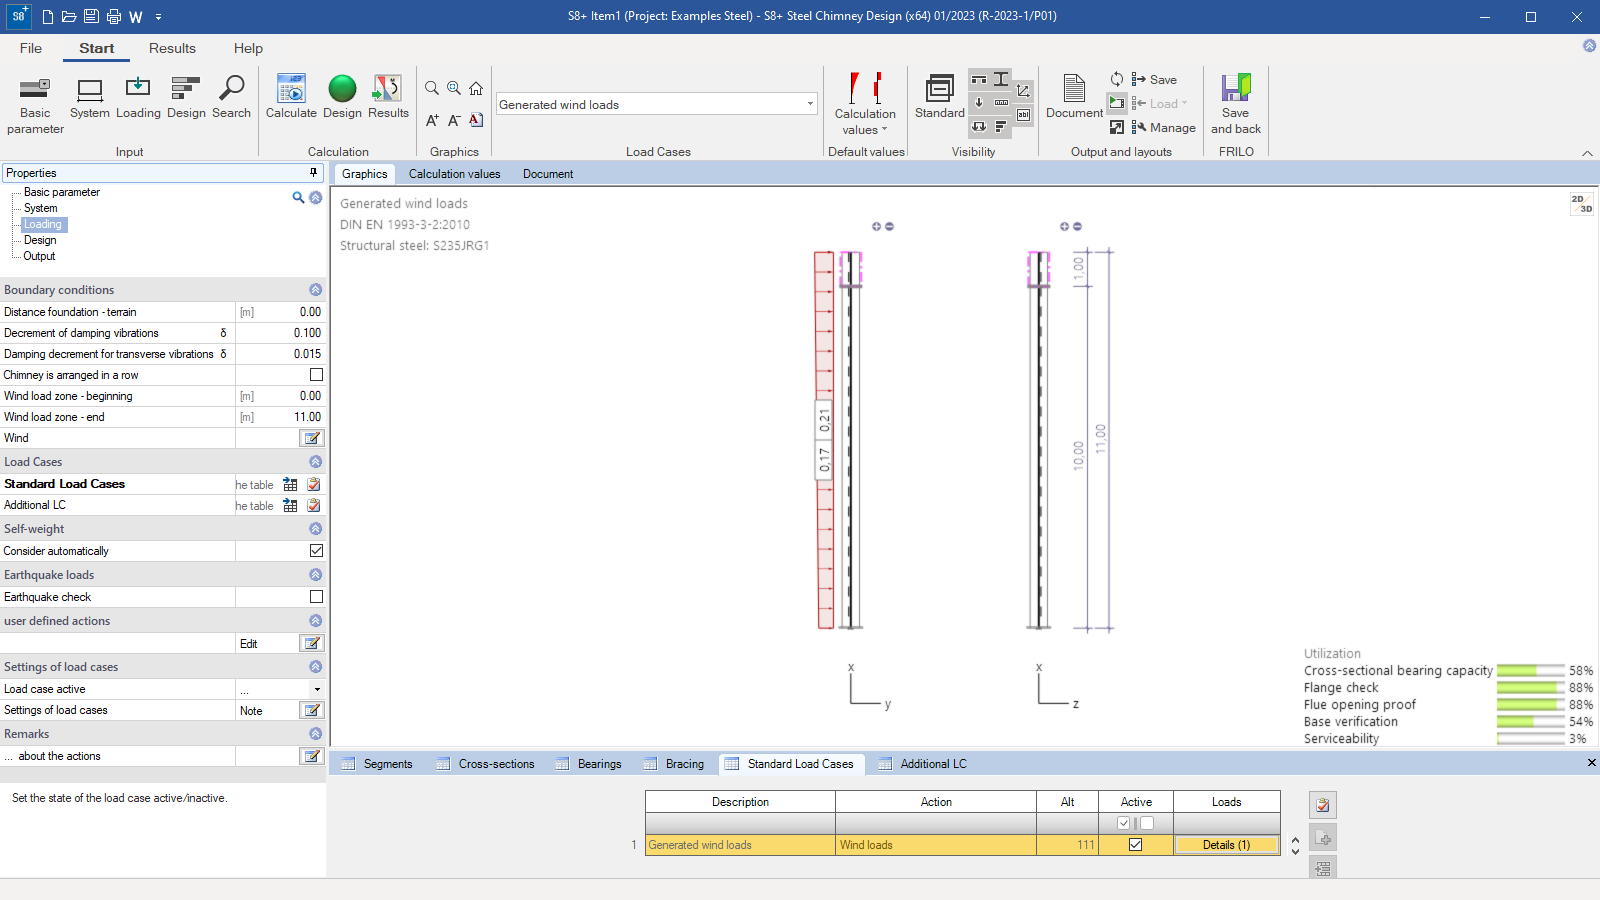Screen dimensions: 1600x900
Task: Open the System input icon
Action: pyautogui.click(x=90, y=98)
